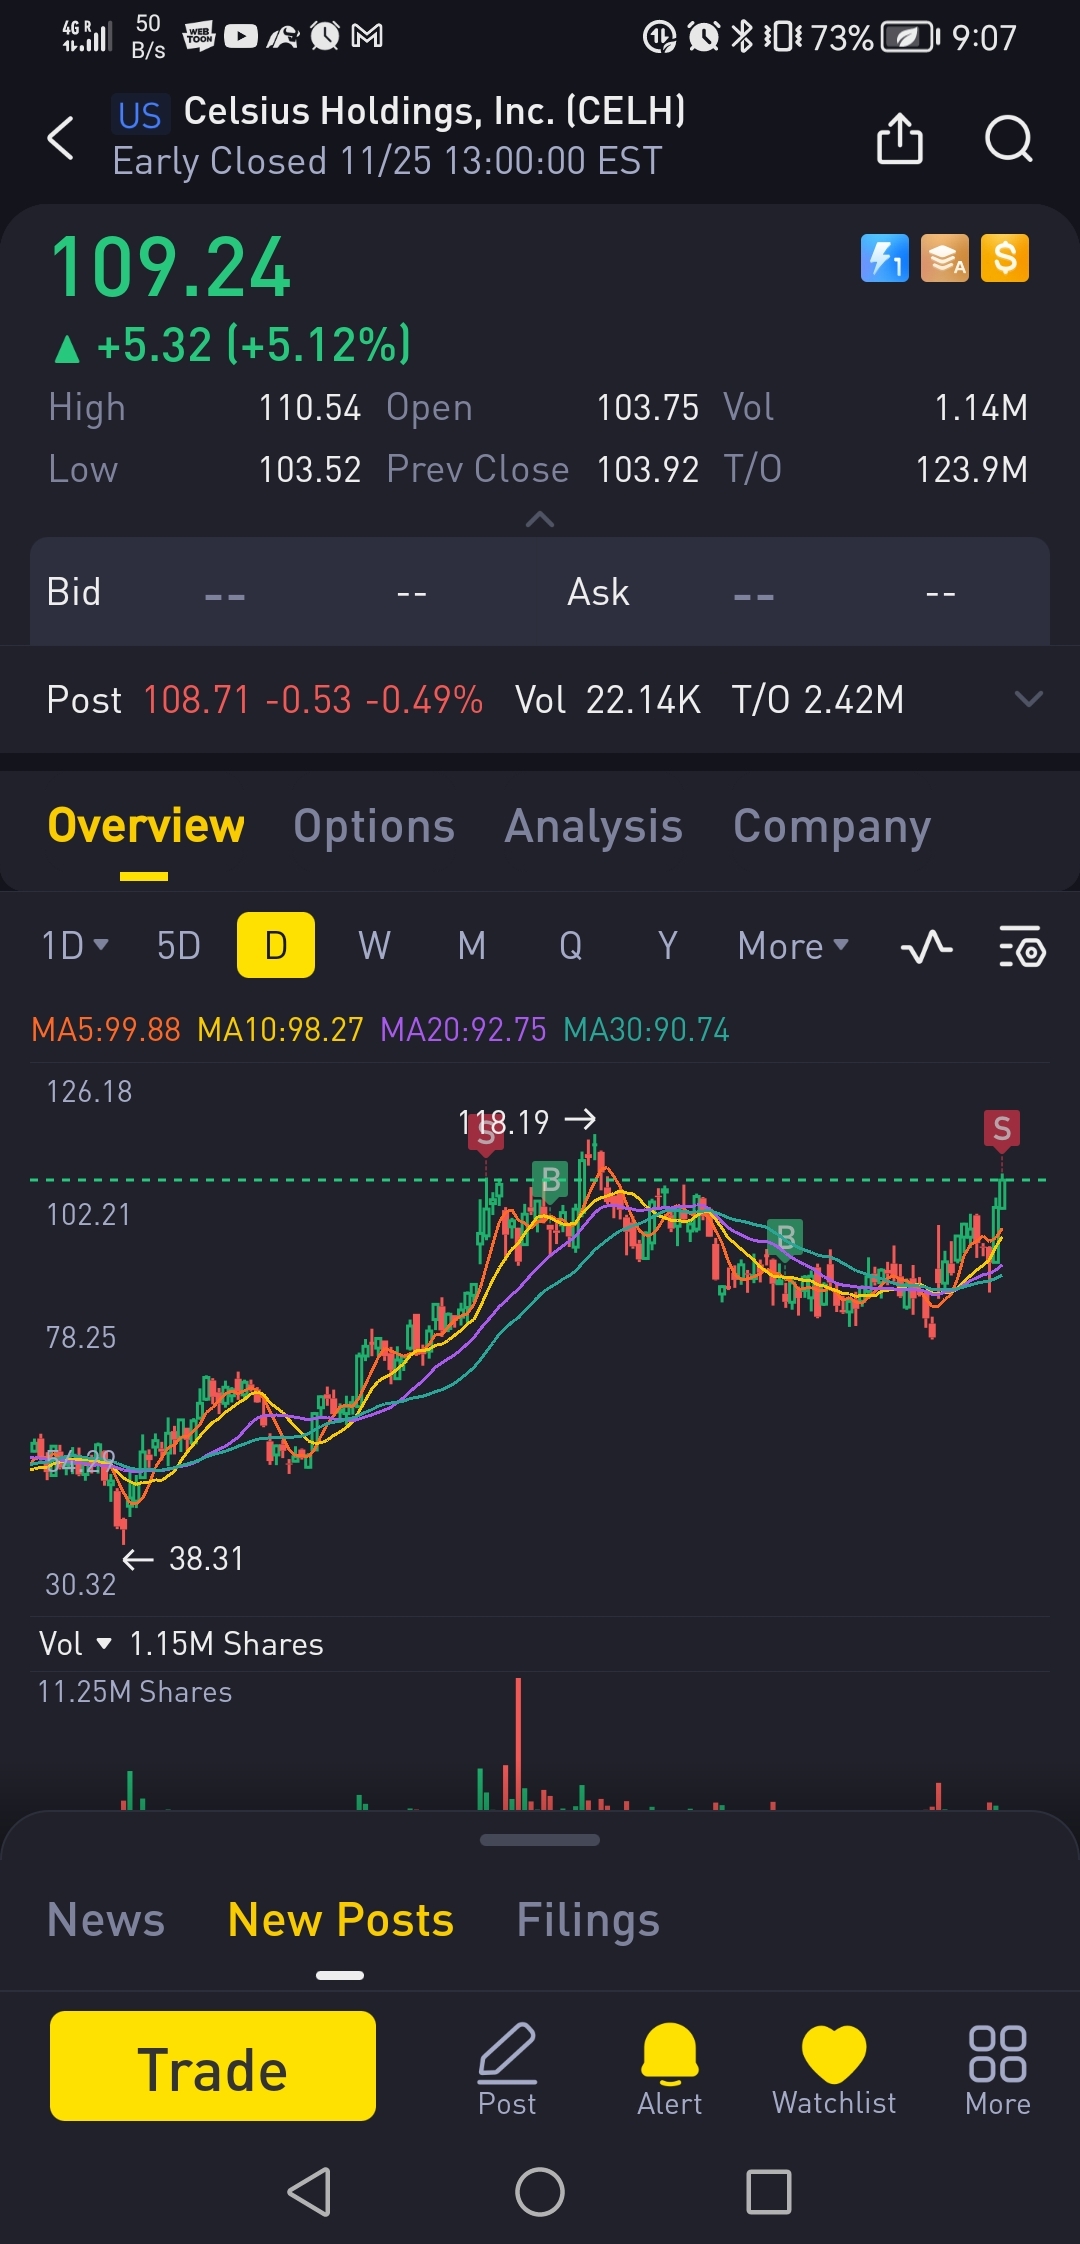
Task: Tap the 109.24 last price
Action: point(170,268)
